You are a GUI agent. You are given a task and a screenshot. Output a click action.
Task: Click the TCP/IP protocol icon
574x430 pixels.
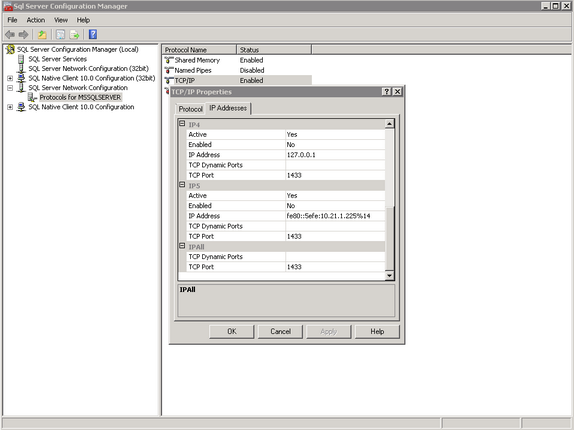(x=168, y=80)
